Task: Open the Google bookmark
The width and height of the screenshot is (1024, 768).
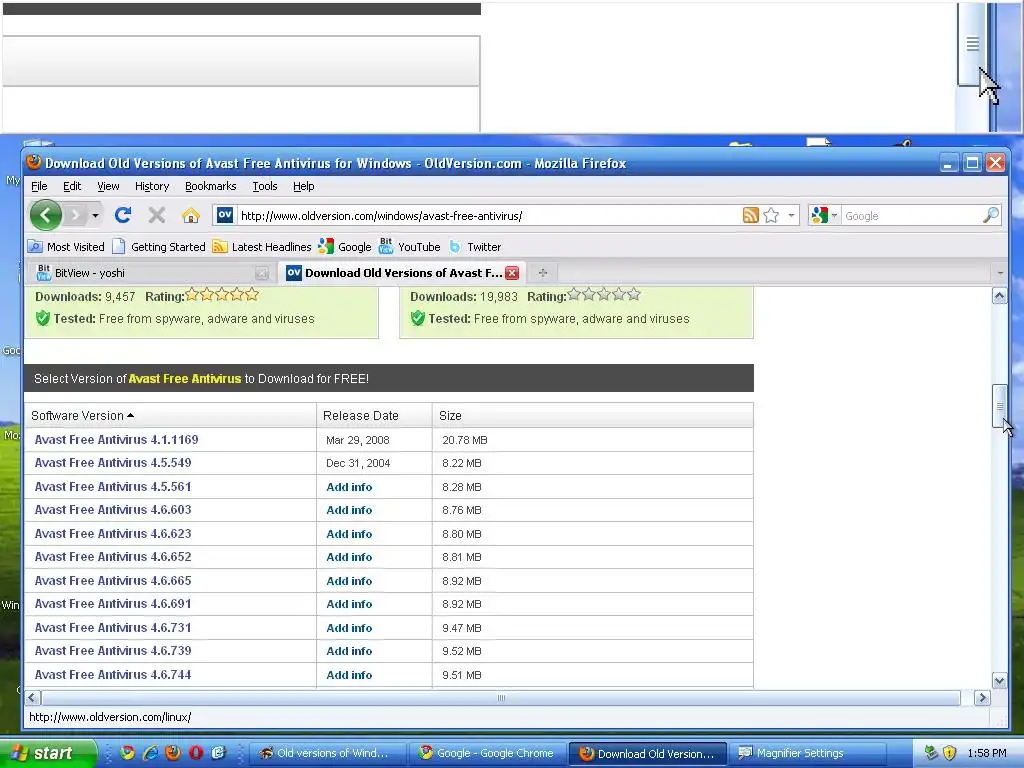Action: [x=345, y=247]
